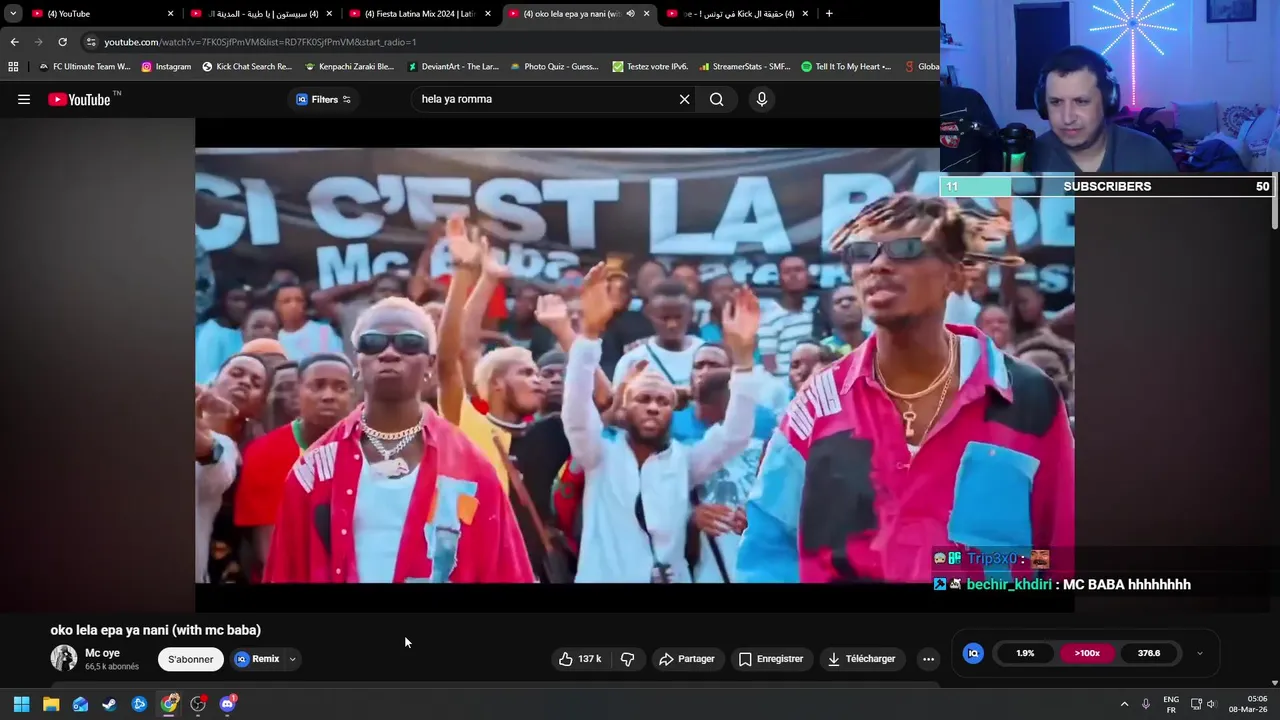This screenshot has height=720, width=1280.
Task: Click the blue IQ badge beside the stats
Action: 973,653
